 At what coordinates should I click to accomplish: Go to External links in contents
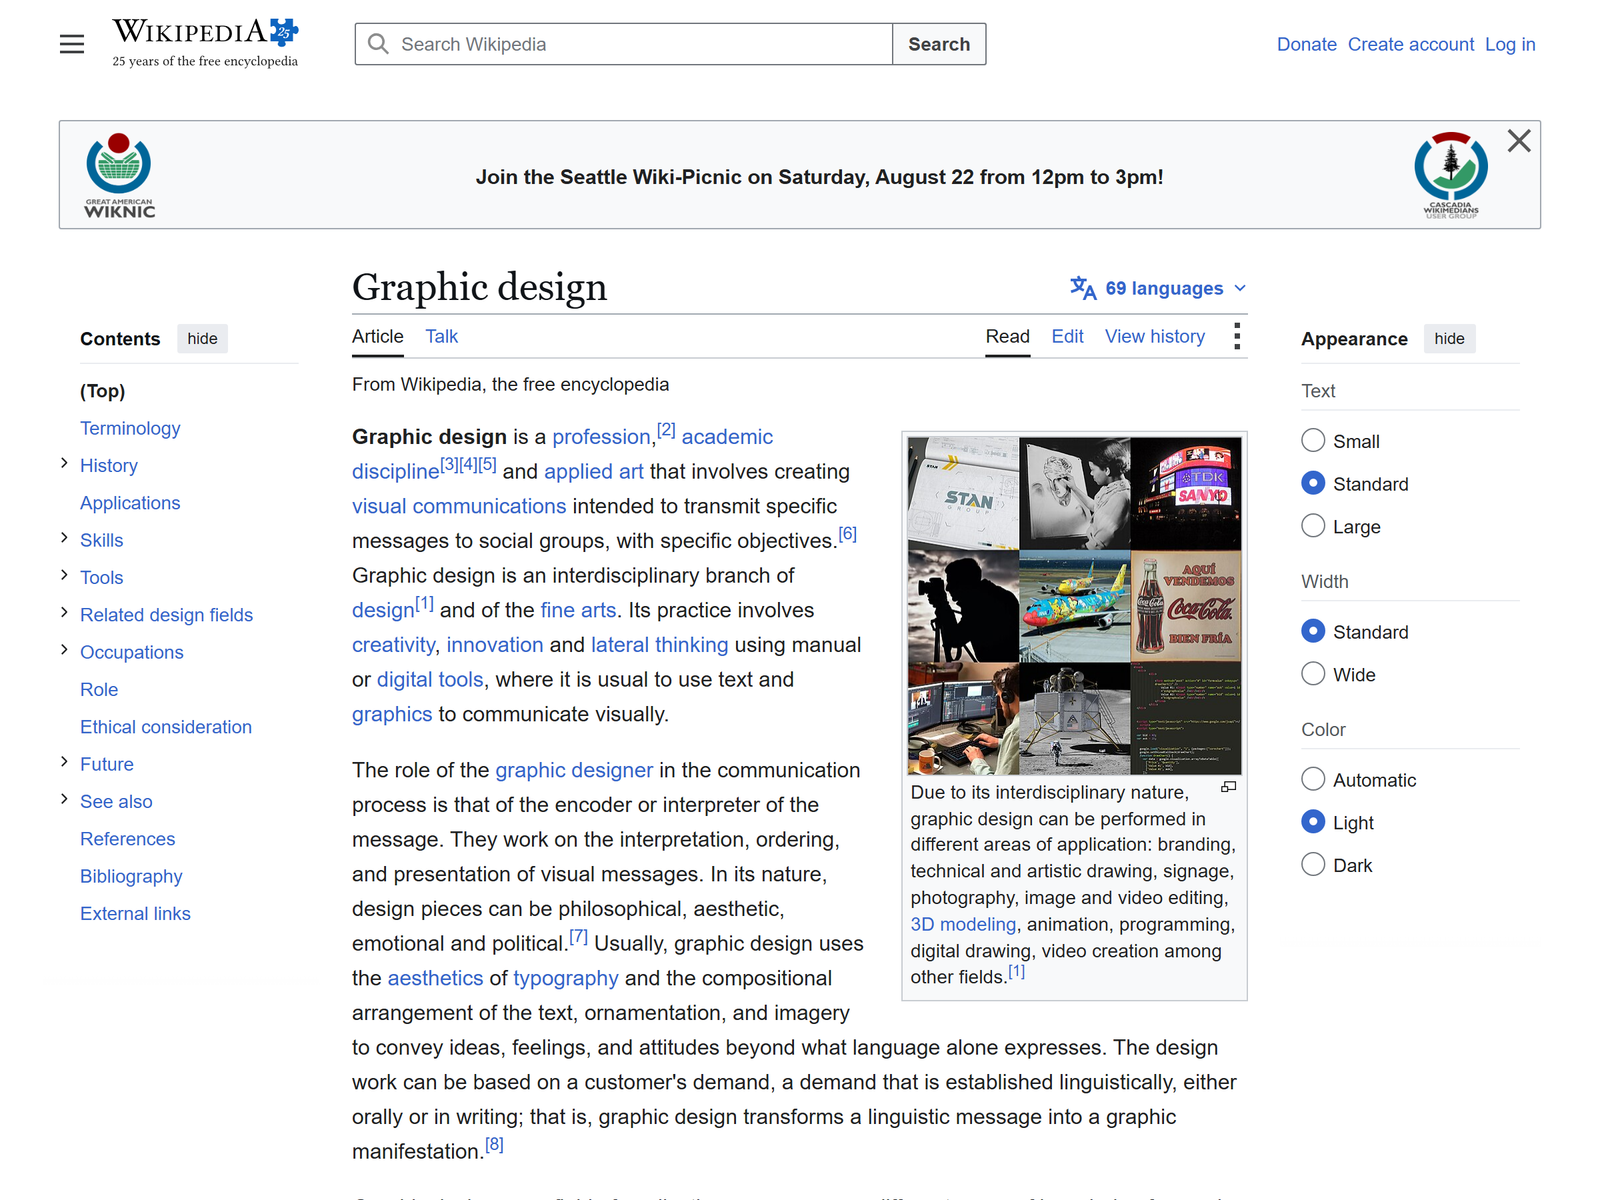(x=135, y=914)
